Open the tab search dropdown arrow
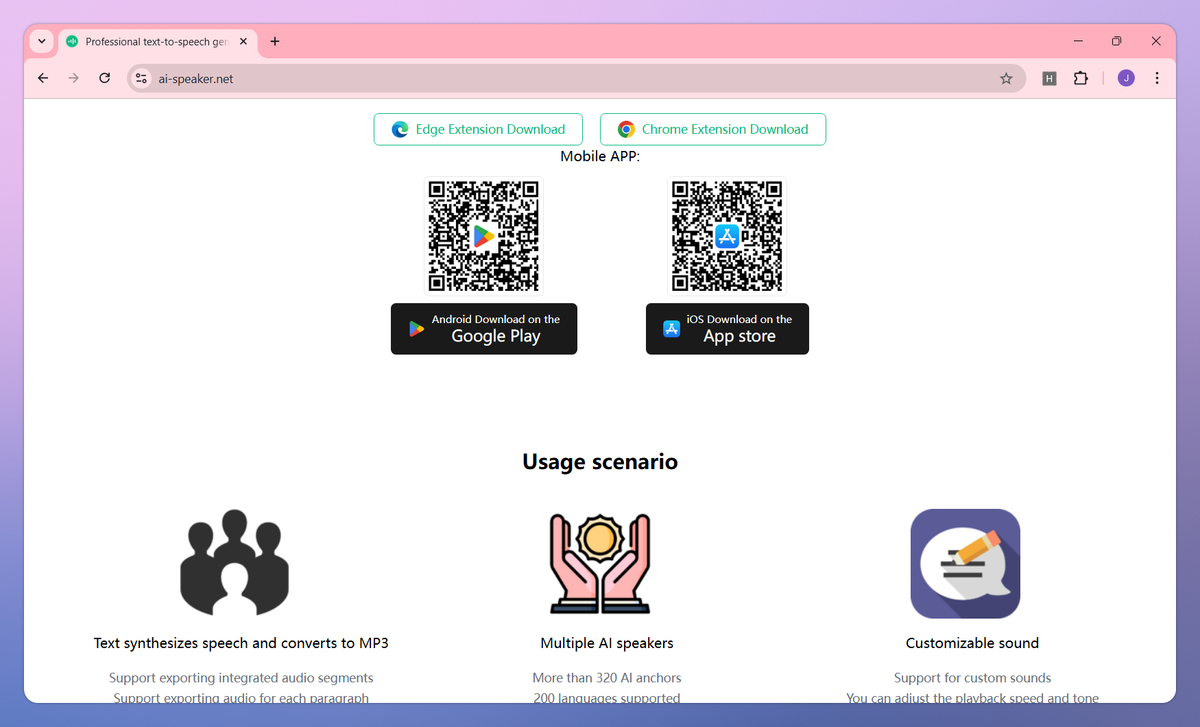The width and height of the screenshot is (1200, 727). pyautogui.click(x=41, y=42)
